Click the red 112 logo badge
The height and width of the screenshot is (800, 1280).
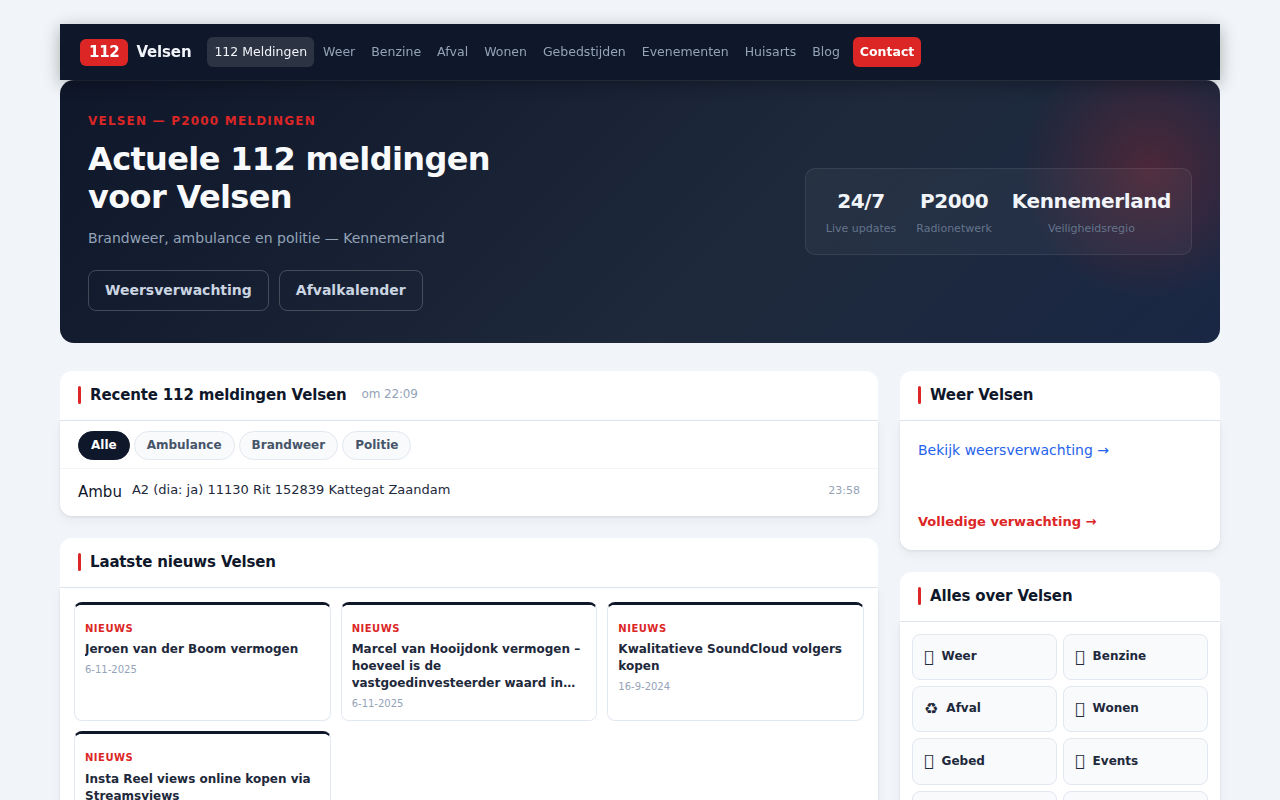tap(104, 52)
